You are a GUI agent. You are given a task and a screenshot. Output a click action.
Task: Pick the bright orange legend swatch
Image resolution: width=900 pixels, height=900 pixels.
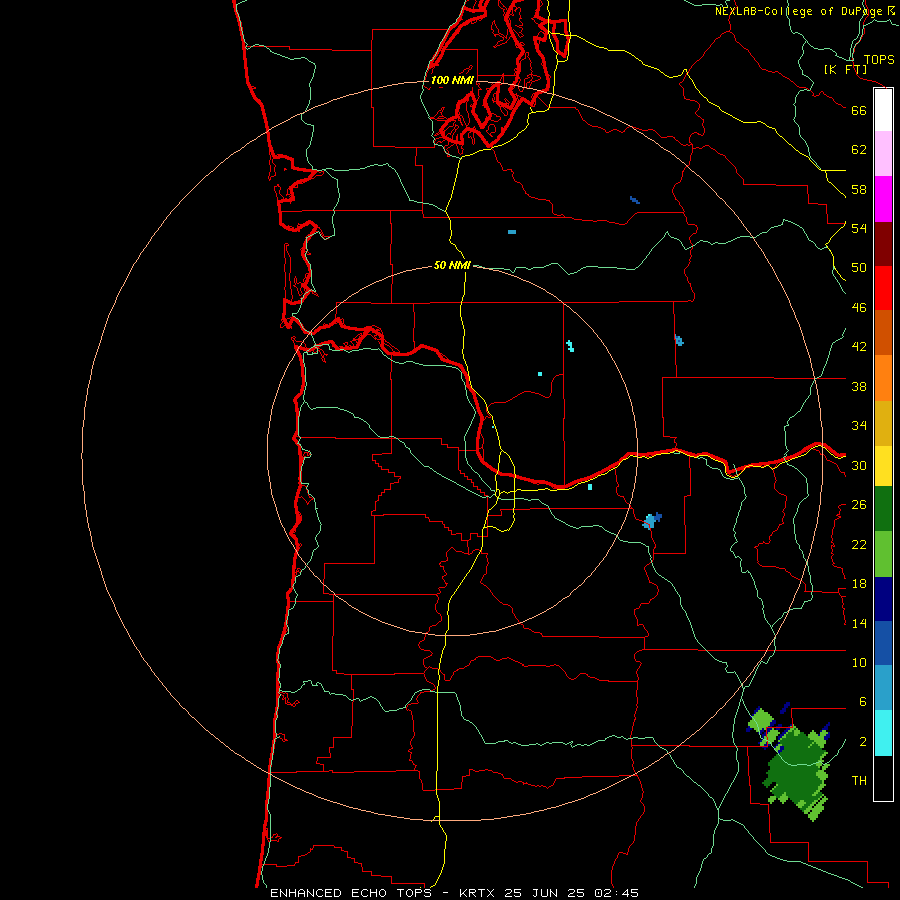(883, 378)
